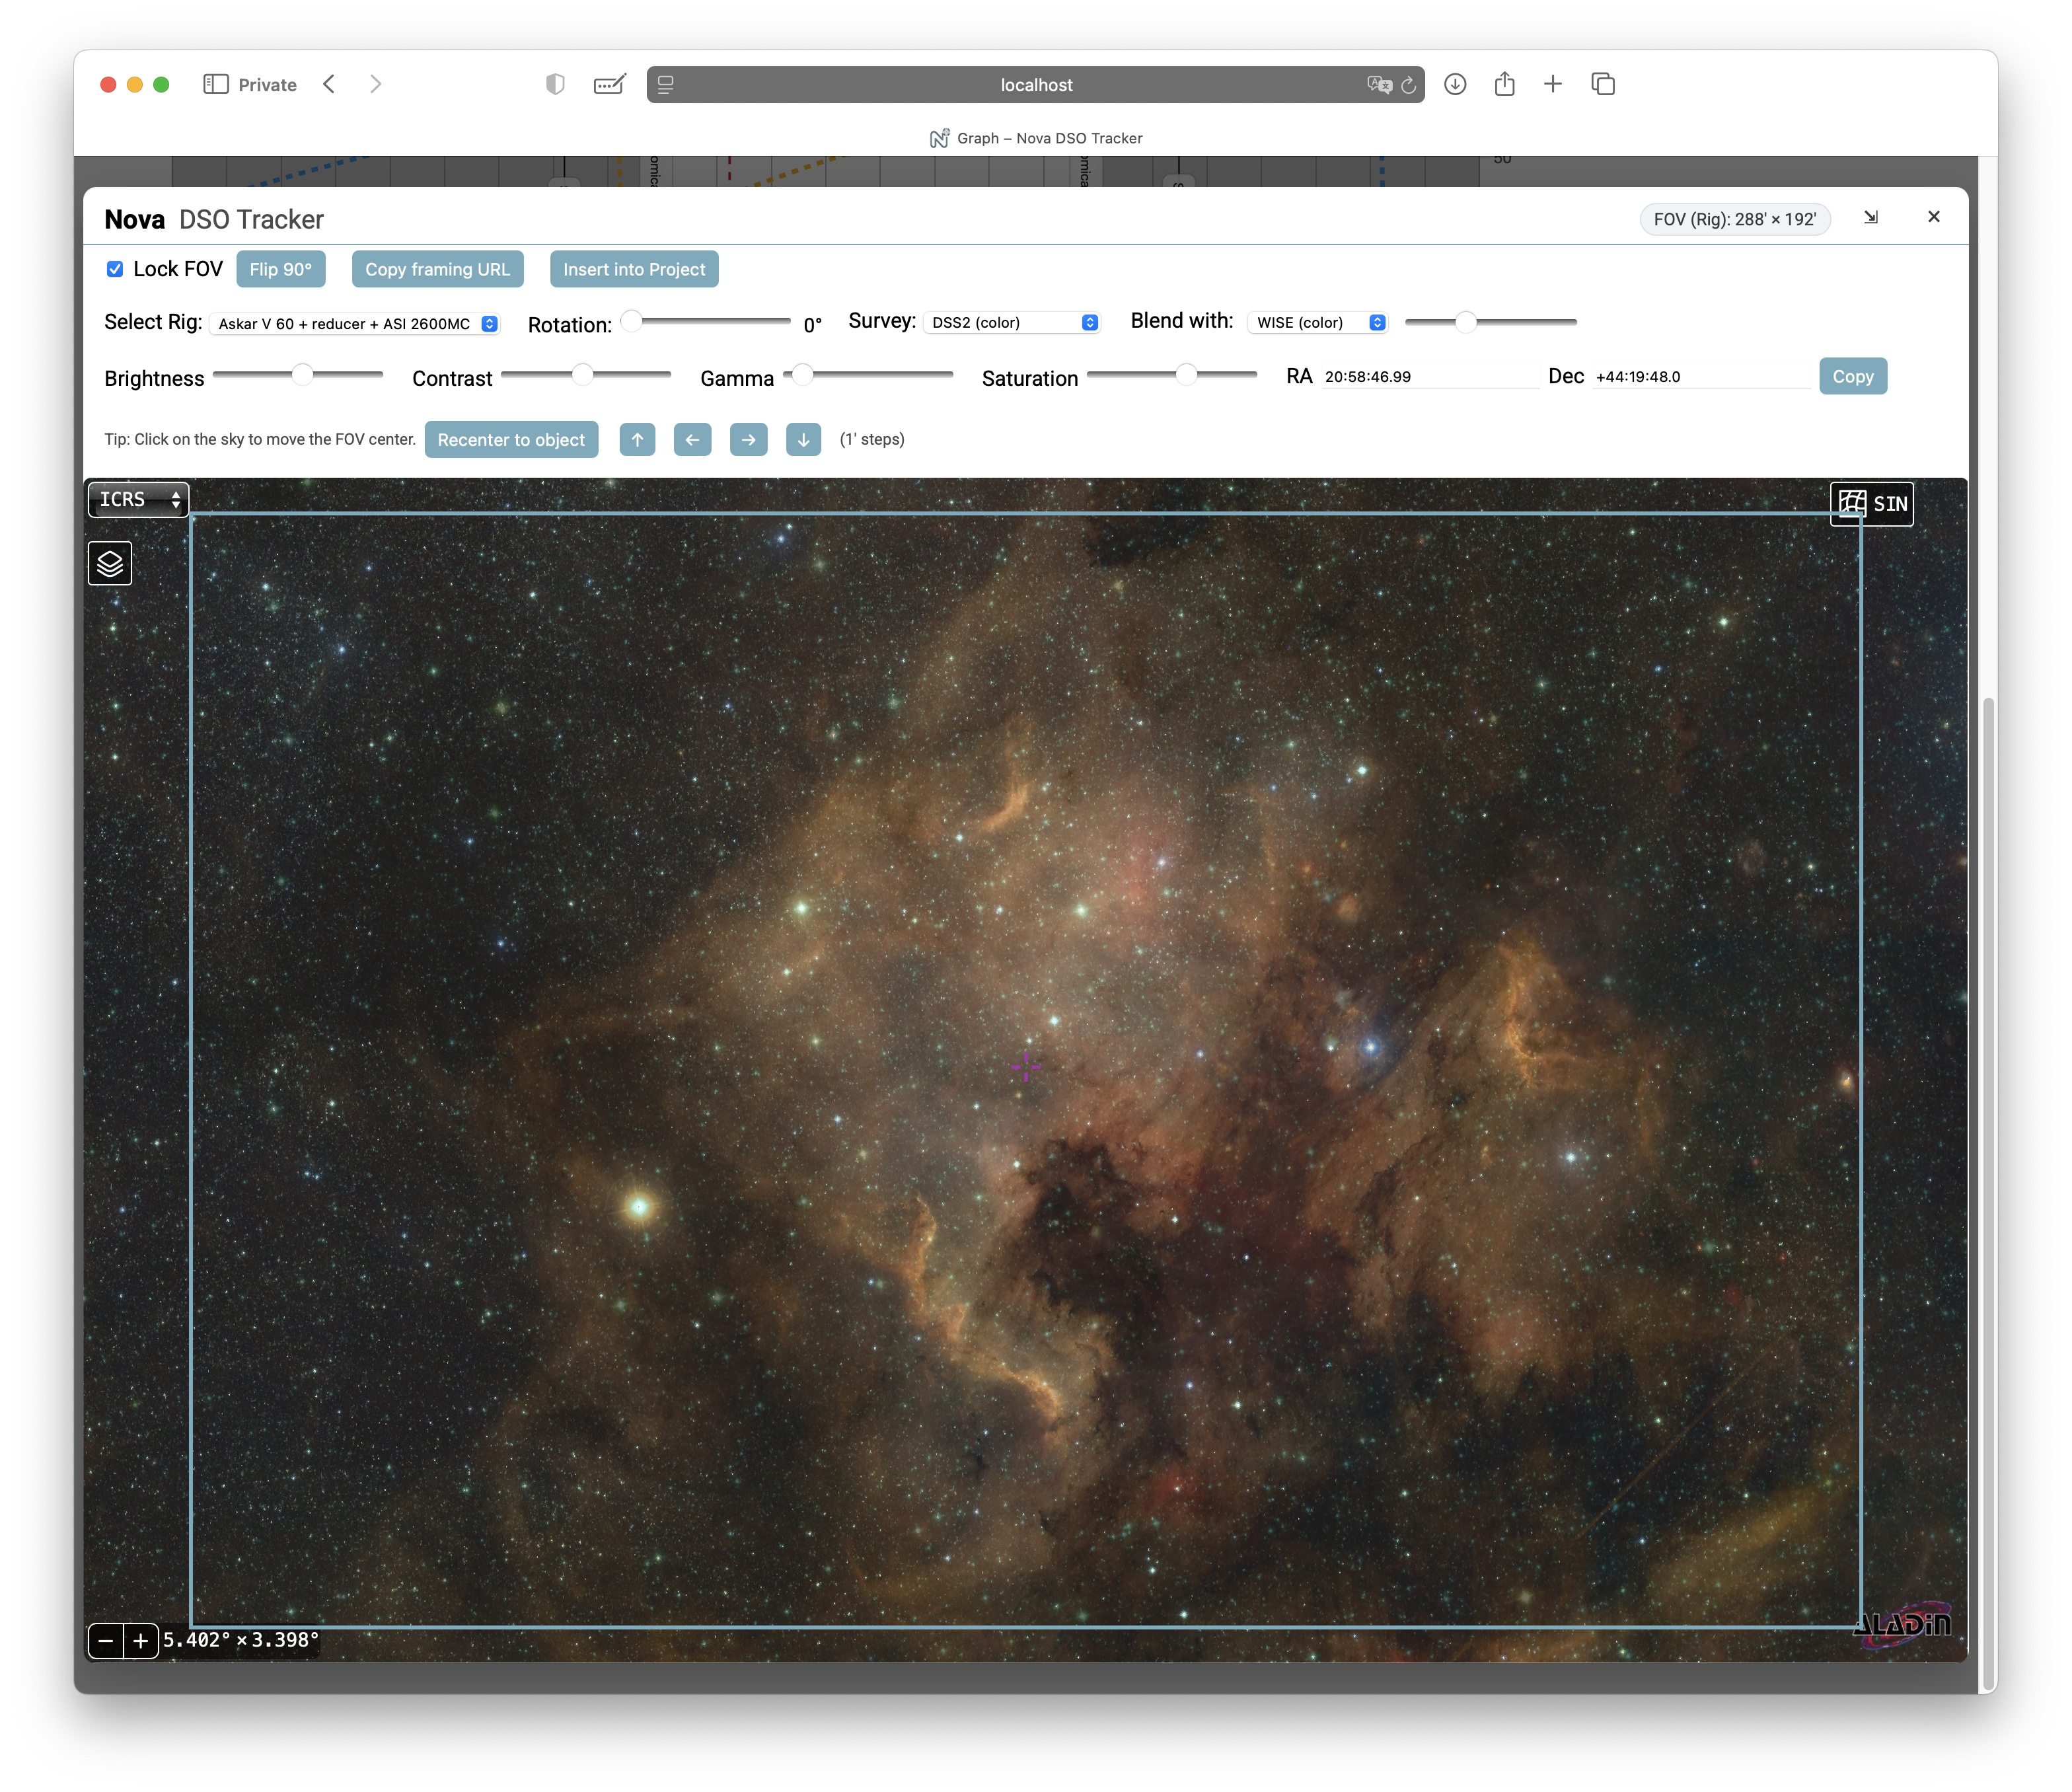2072x1792 pixels.
Task: Change the ICRS coordinate frame selector
Action: point(138,500)
